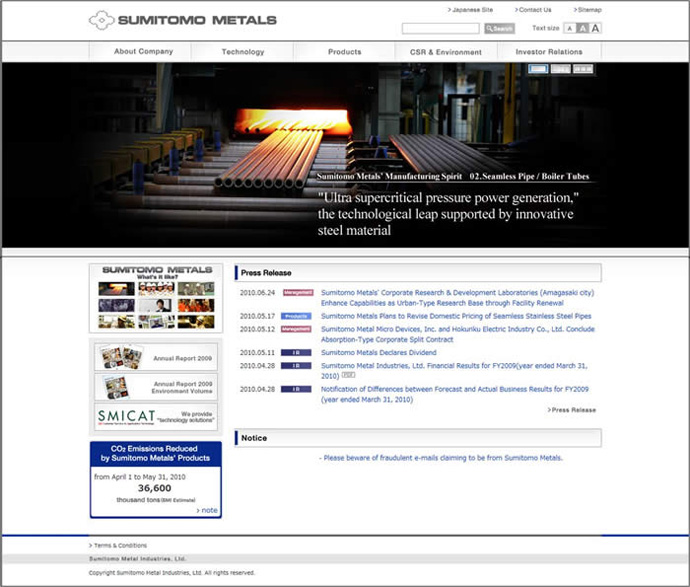
Task: Open the Japanese Site link
Action: click(470, 10)
